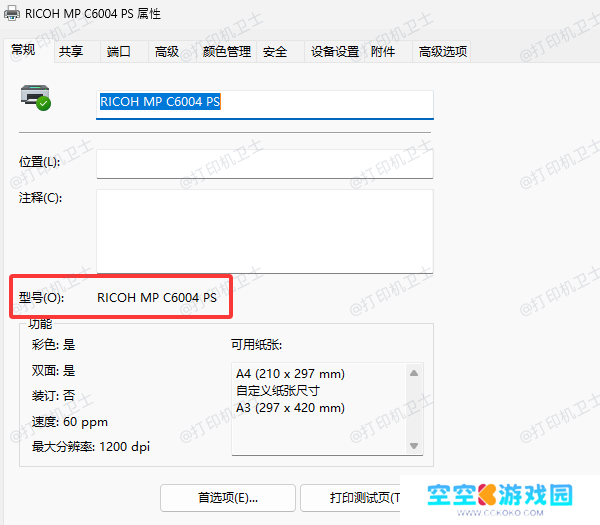Click the 速度: 60 ppm text
The height and width of the screenshot is (525, 600).
70,422
